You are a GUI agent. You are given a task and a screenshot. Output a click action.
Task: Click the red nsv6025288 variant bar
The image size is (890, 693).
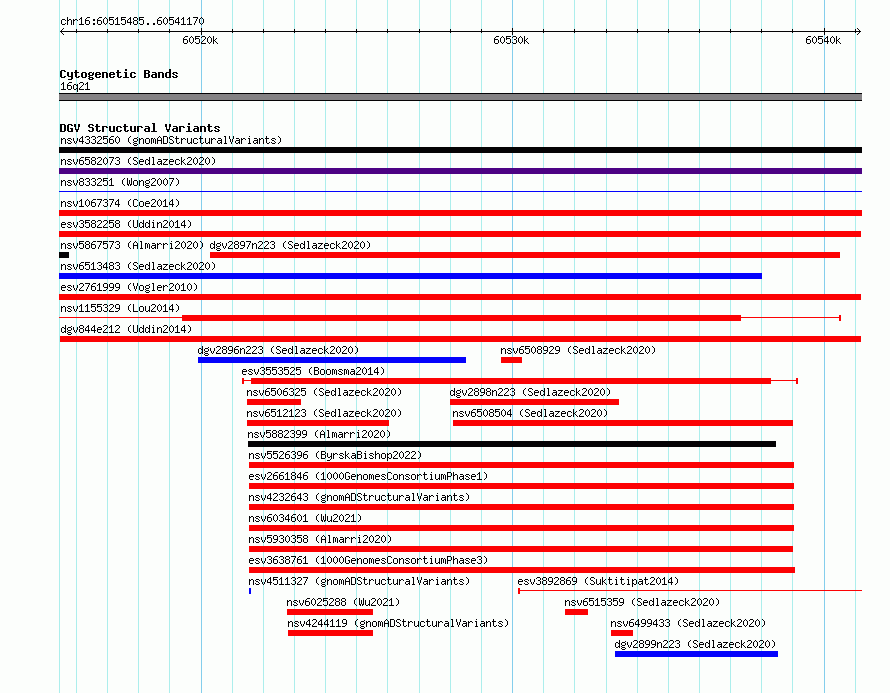point(330,612)
